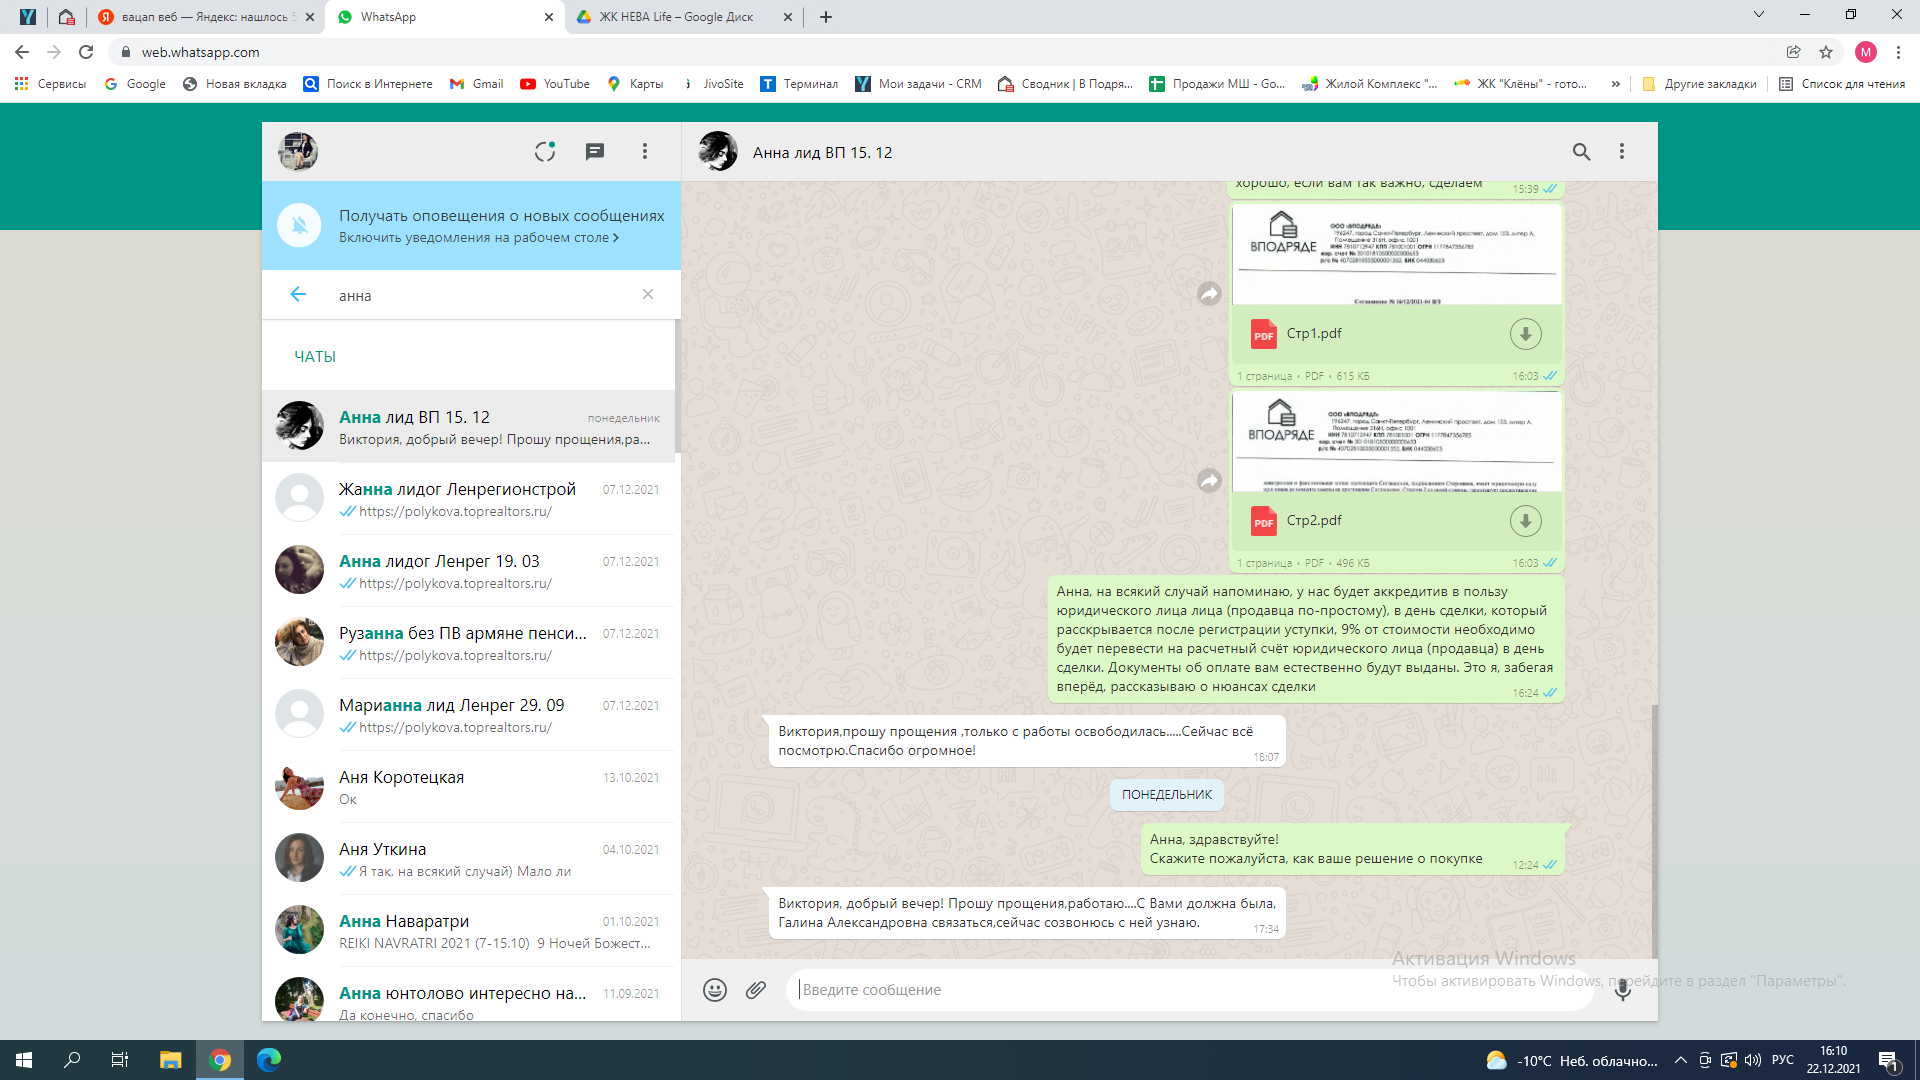Clear the 'анна' search text
This screenshot has width=1920, height=1080.
pyautogui.click(x=648, y=294)
